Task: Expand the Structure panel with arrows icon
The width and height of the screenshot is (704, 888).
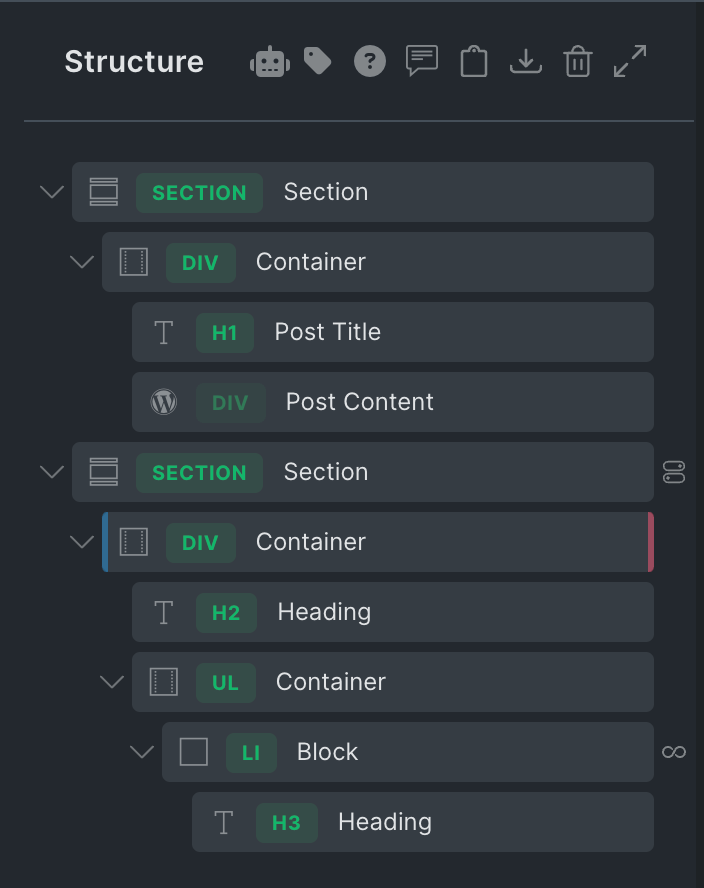Action: [630, 62]
